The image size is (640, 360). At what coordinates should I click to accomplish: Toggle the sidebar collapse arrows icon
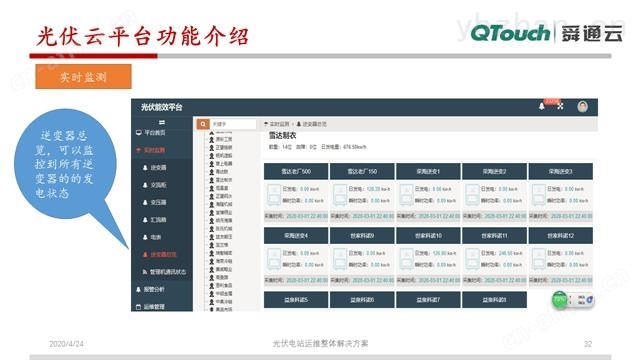pos(162,122)
